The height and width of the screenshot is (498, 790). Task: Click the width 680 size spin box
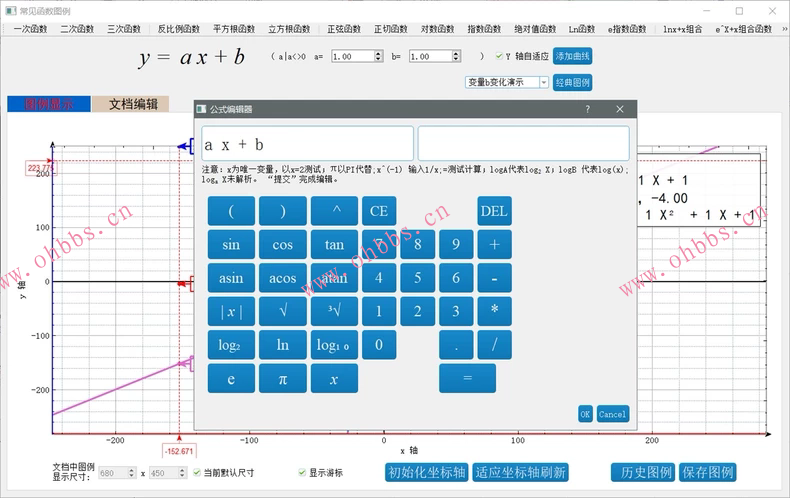click(117, 473)
